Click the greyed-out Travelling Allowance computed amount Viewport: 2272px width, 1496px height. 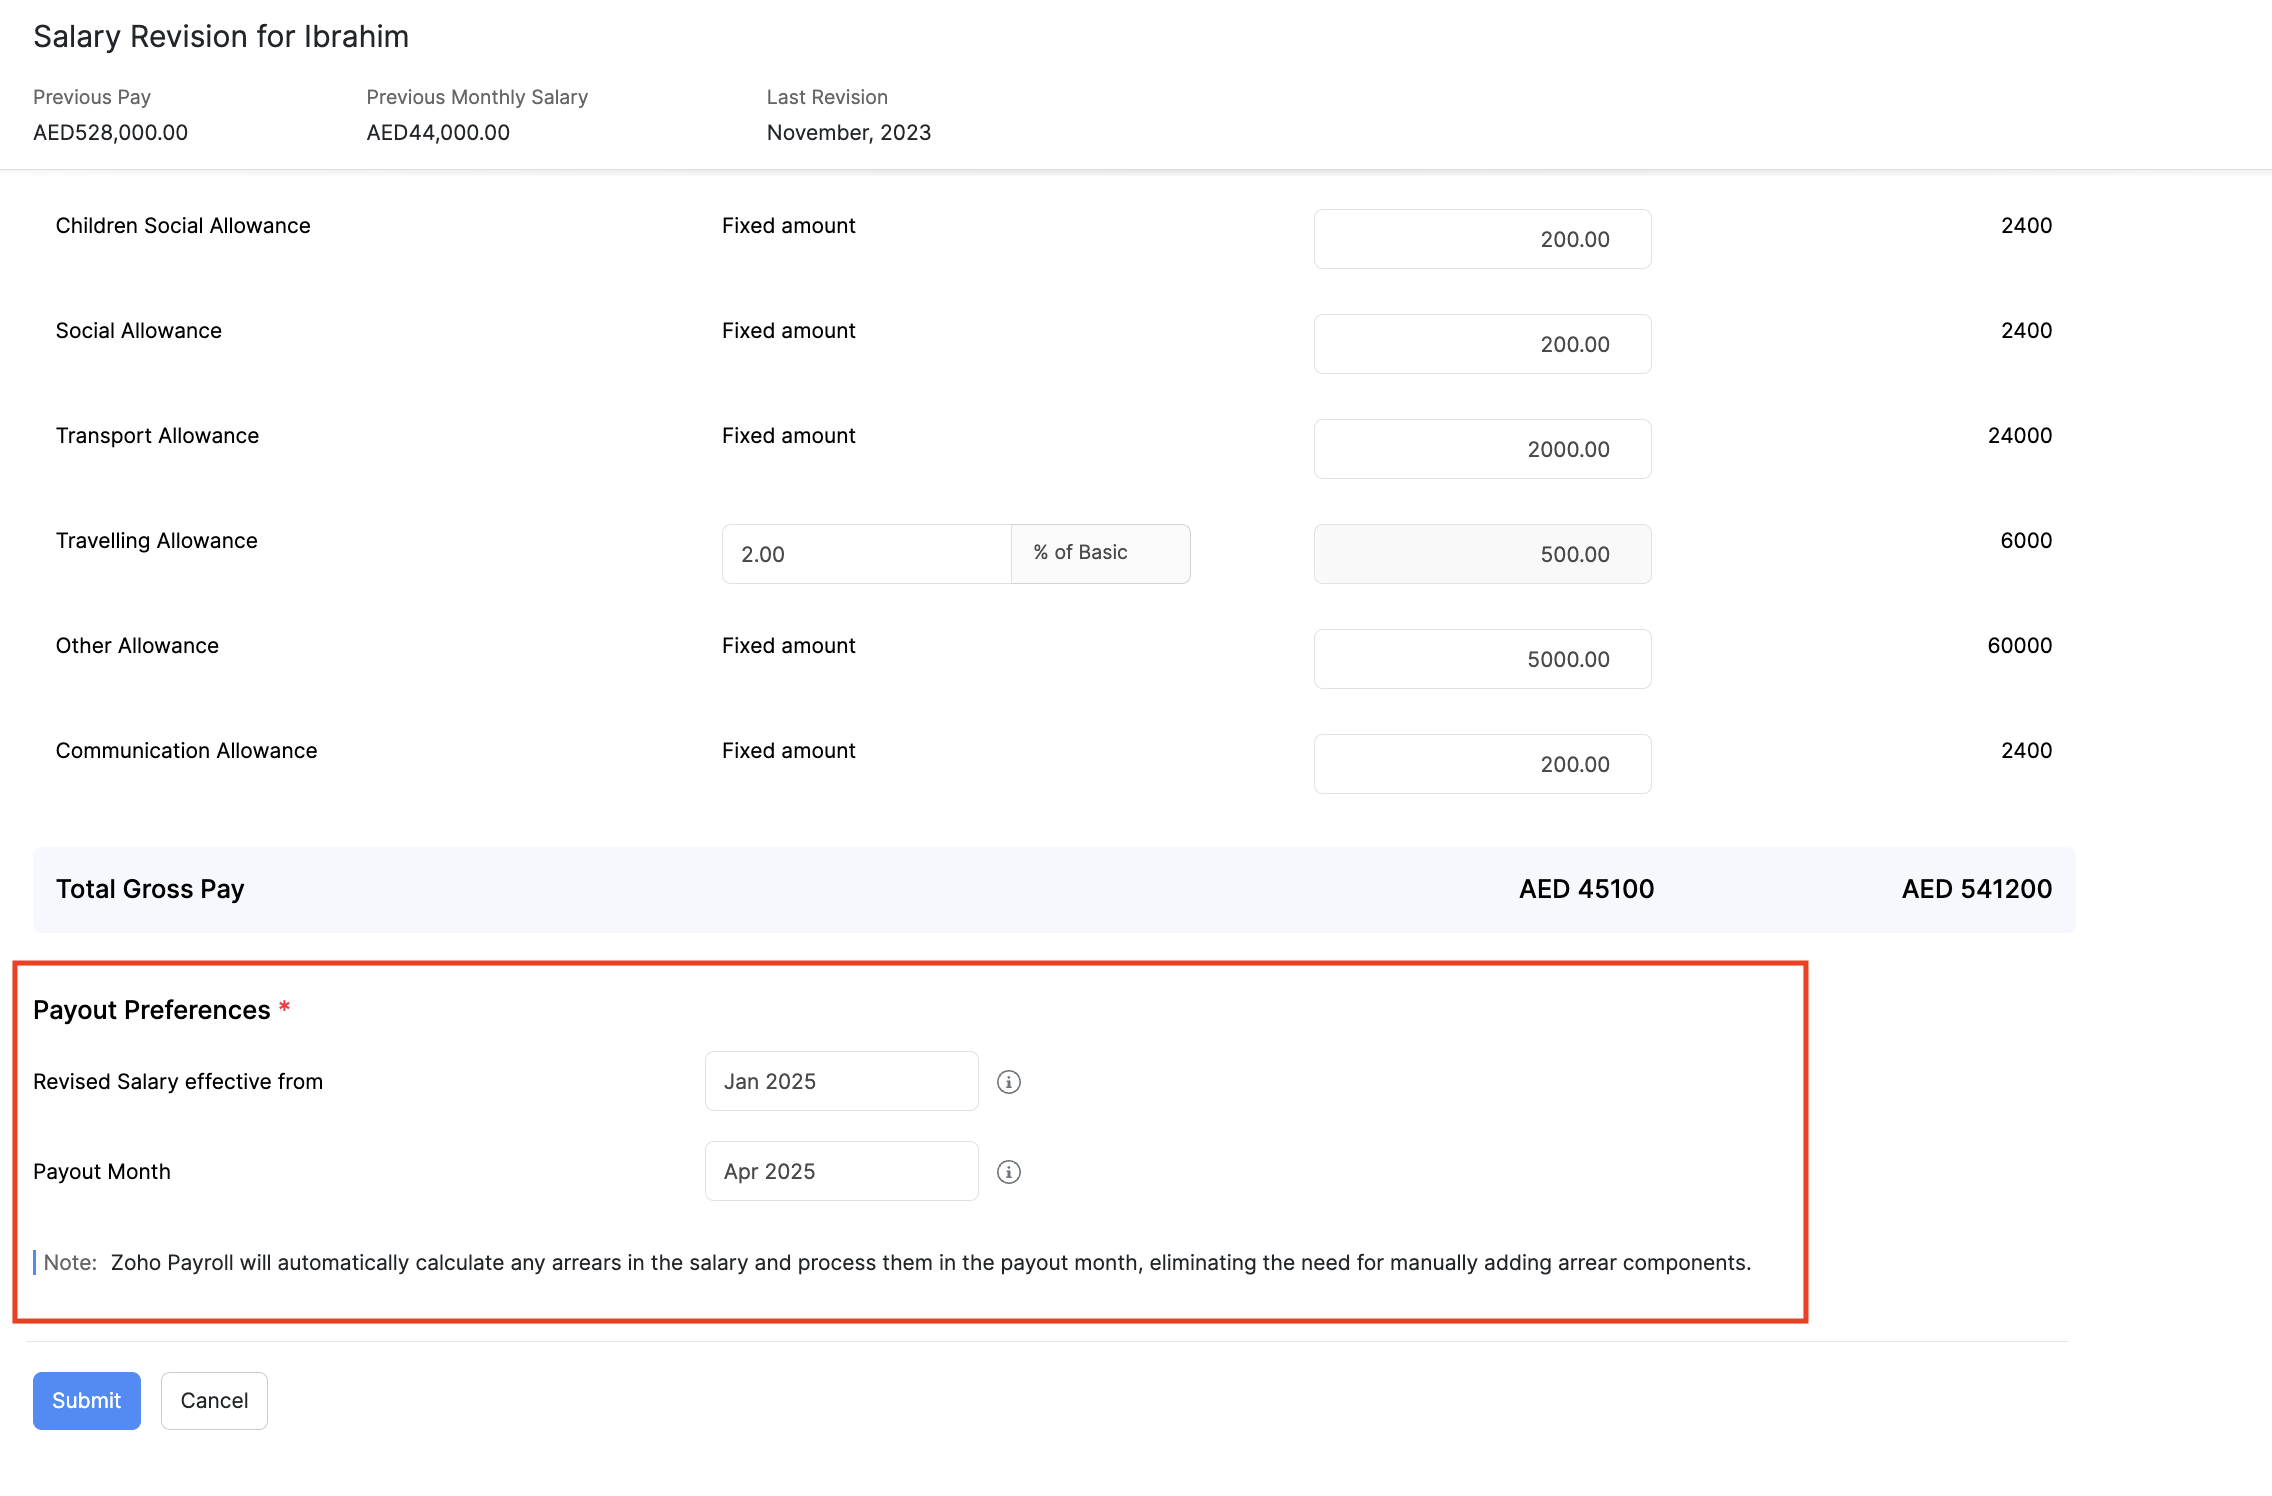coord(1482,553)
